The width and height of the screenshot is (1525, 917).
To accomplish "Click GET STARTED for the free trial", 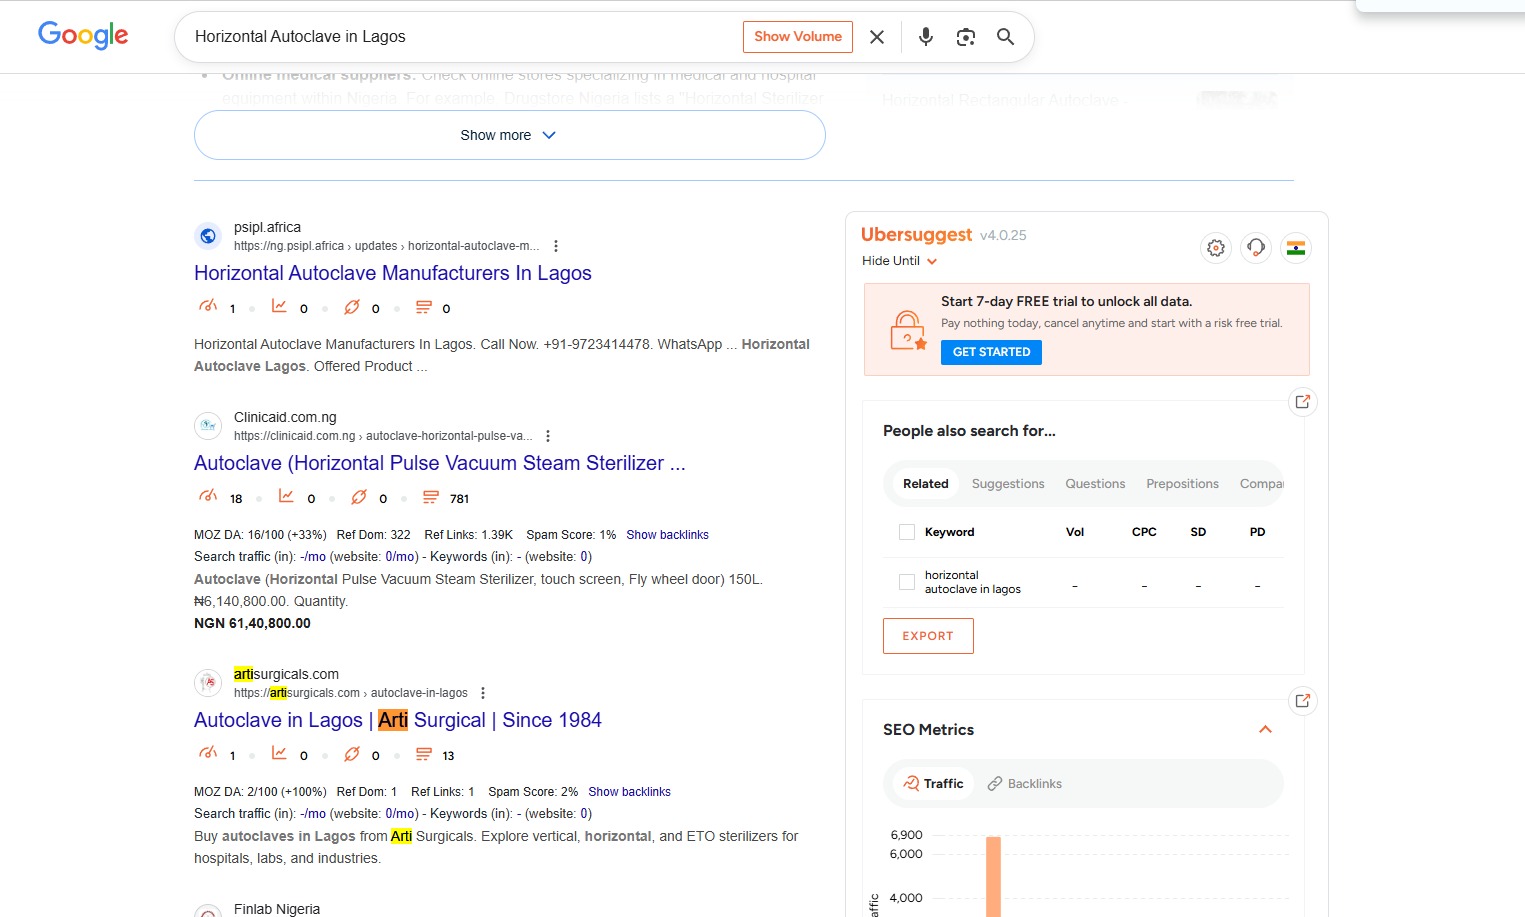I will 991,352.
